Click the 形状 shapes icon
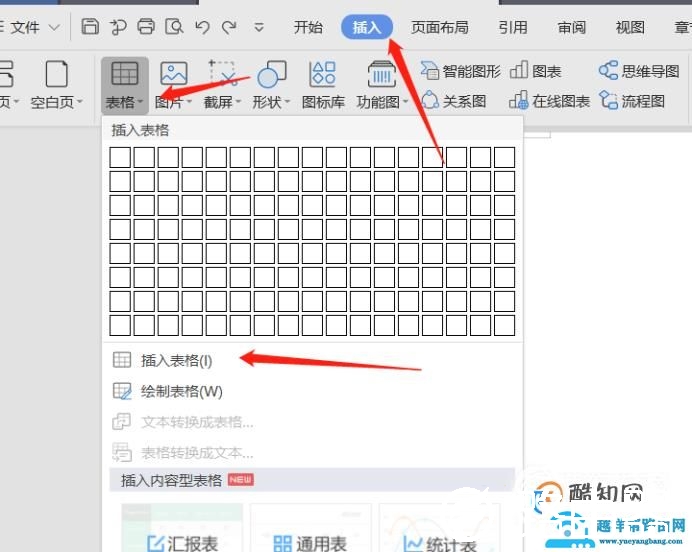The image size is (692, 552). click(x=271, y=74)
